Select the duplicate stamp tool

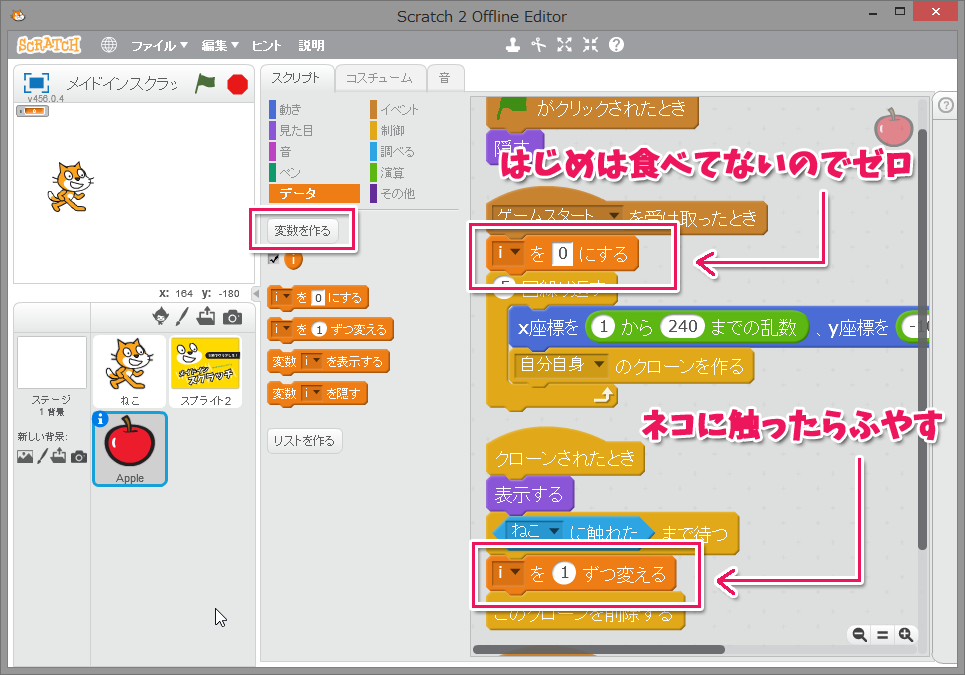coord(513,45)
